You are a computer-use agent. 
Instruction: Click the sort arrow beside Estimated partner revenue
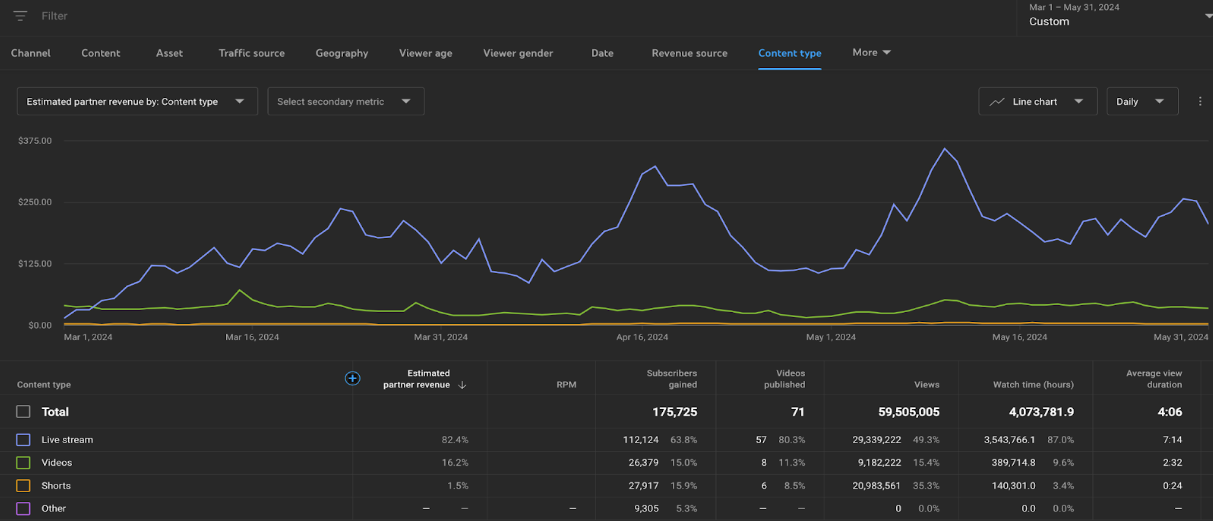click(462, 385)
